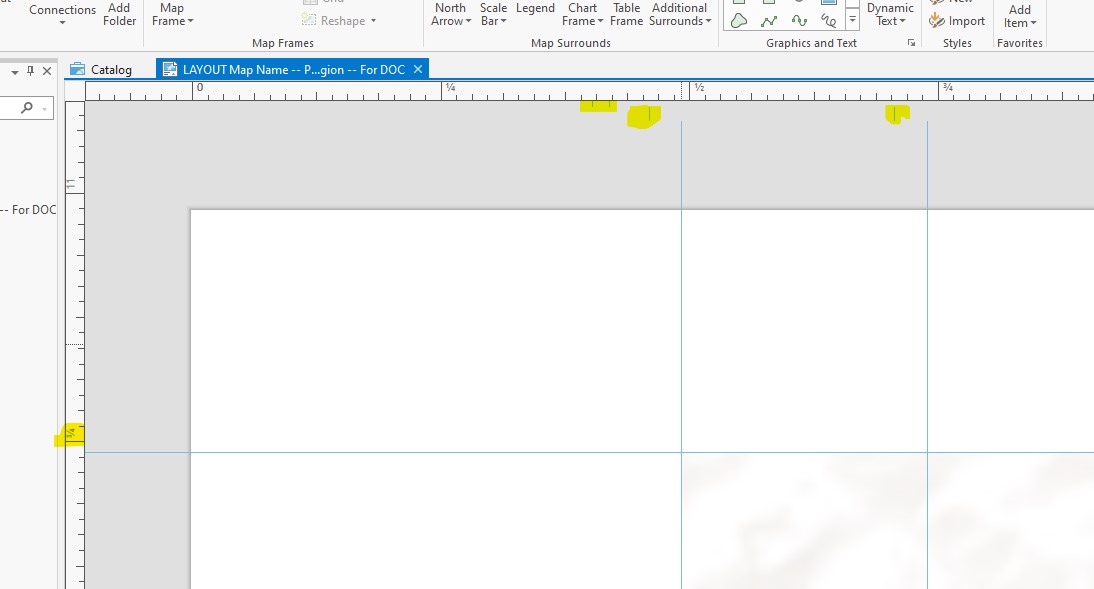Click the ½ mark on horizontal ruler

[x=699, y=87]
